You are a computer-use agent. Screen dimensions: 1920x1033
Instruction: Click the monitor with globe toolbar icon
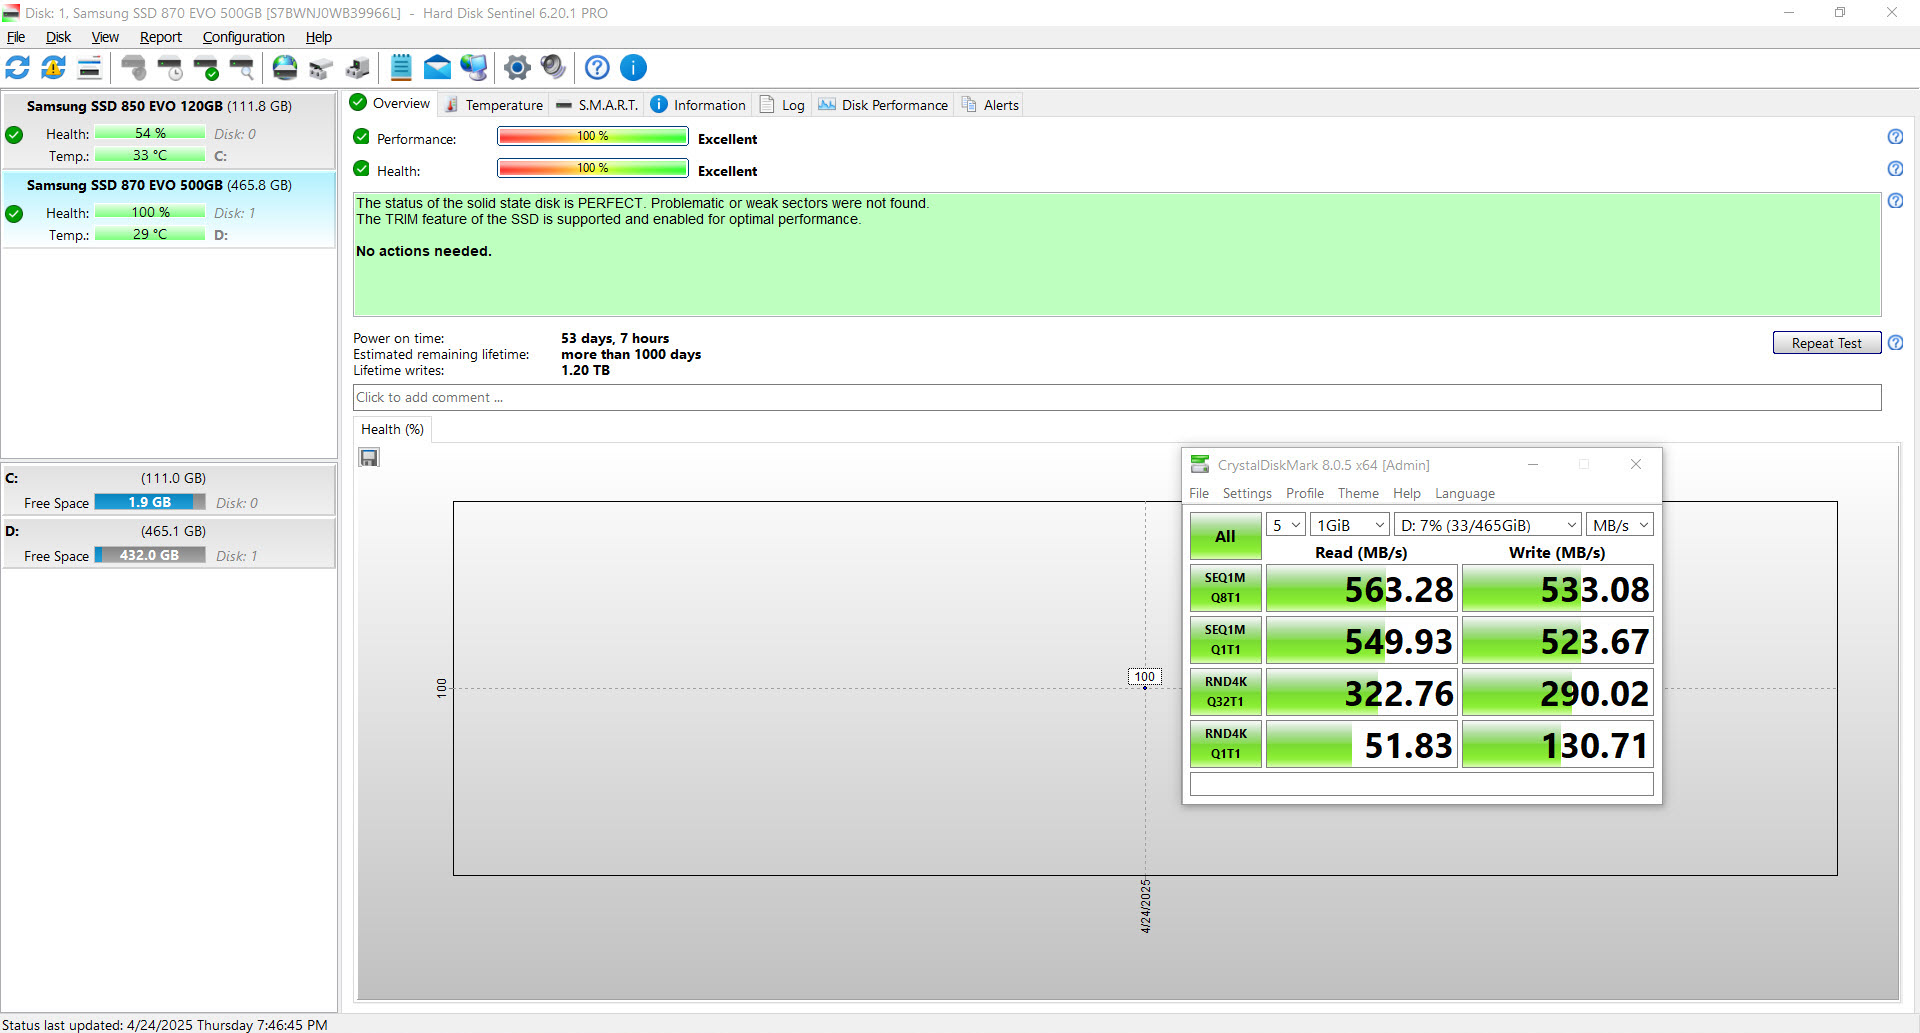click(474, 68)
